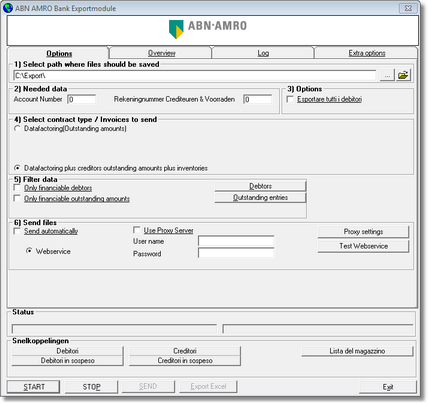The image size is (428, 404).
Task: Click the Creditori in sospeso button
Action: pyautogui.click(x=185, y=361)
